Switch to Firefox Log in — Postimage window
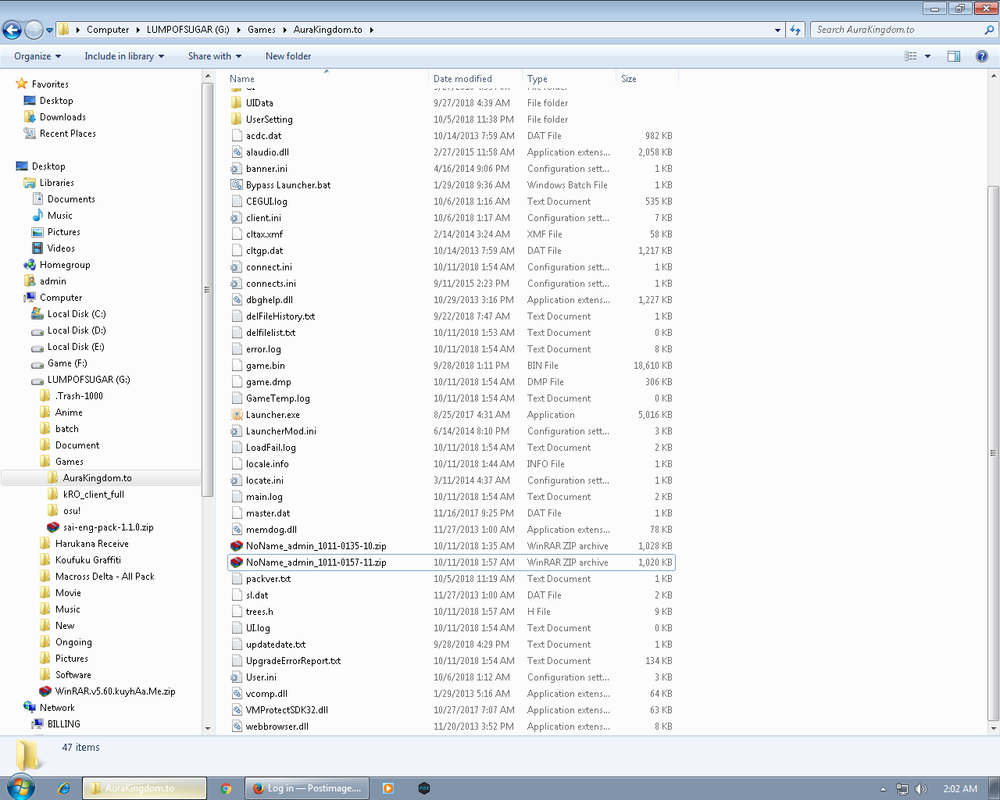Image resolution: width=1000 pixels, height=800 pixels. [x=307, y=789]
